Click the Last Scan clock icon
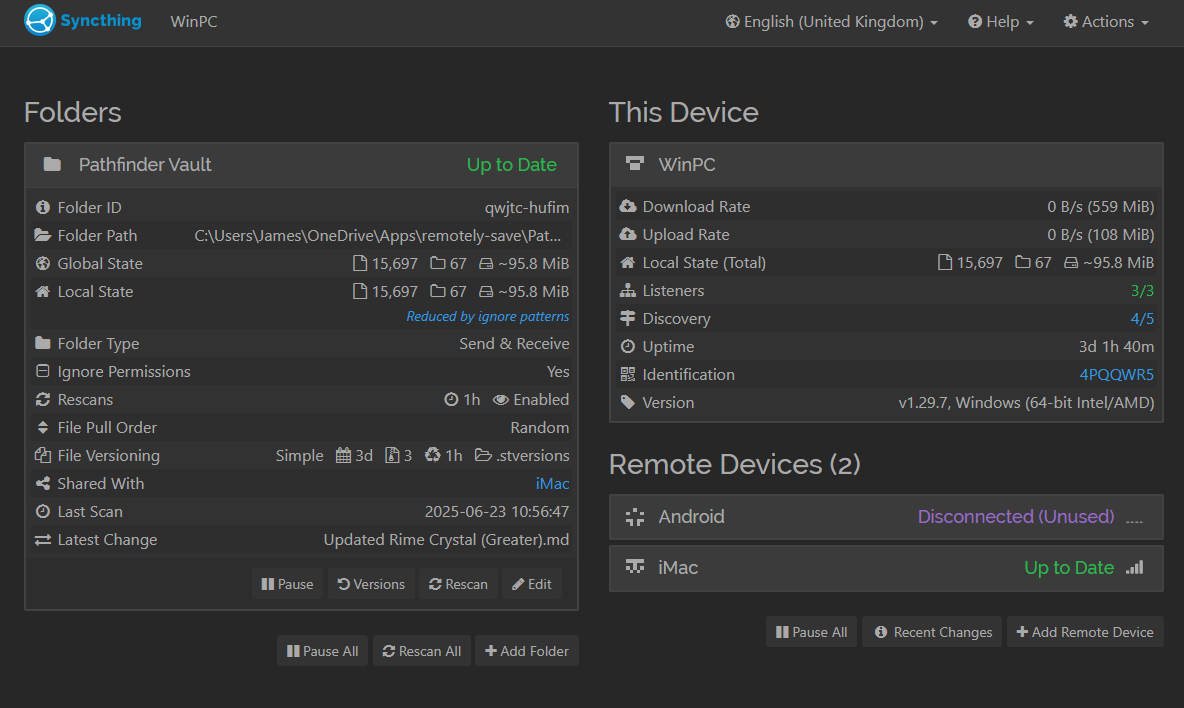 (x=43, y=511)
